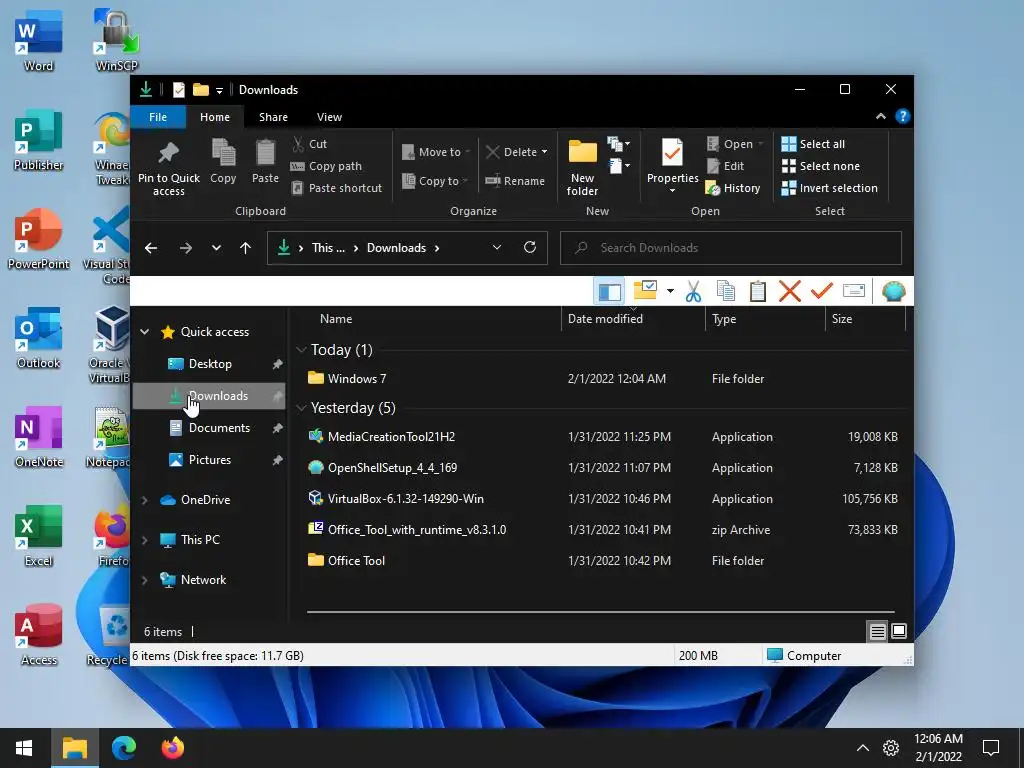Select Documents in the navigation pane
The width and height of the screenshot is (1024, 768).
pyautogui.click(x=209, y=428)
